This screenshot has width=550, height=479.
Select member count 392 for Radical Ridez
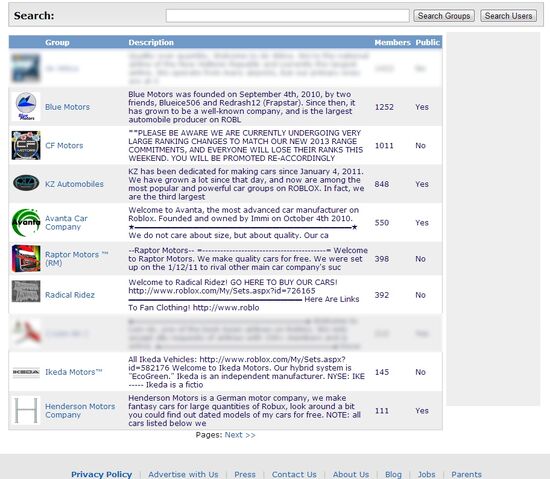pyautogui.click(x=382, y=295)
